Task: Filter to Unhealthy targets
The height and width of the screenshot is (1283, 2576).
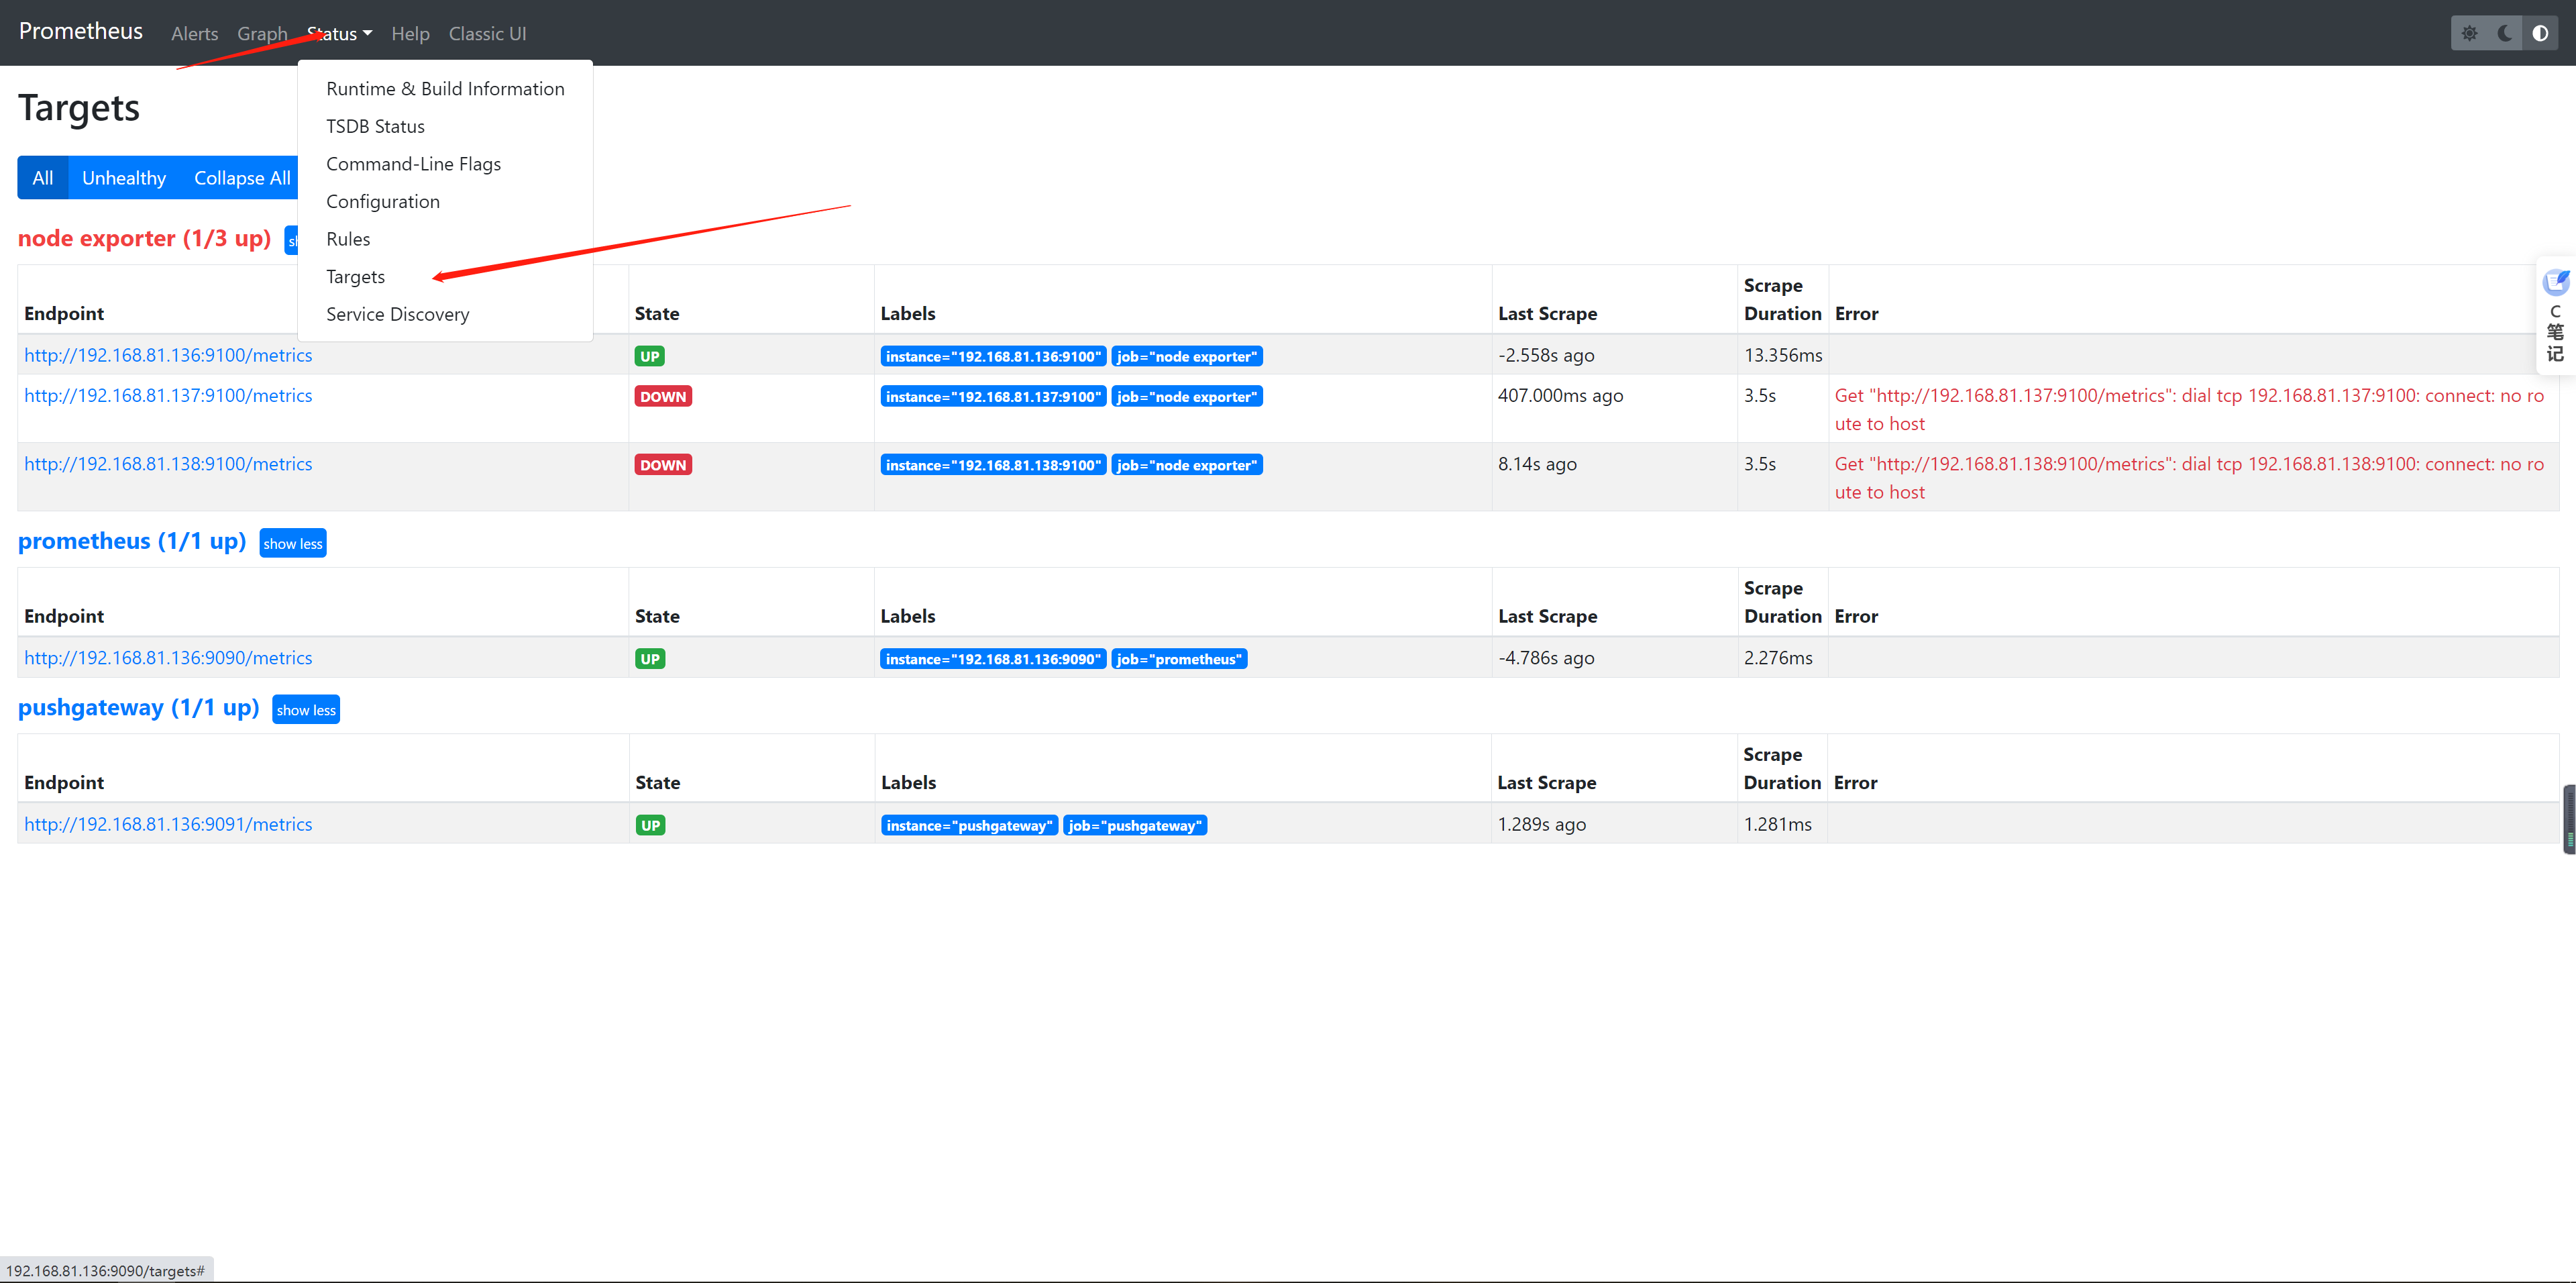Action: tap(124, 178)
